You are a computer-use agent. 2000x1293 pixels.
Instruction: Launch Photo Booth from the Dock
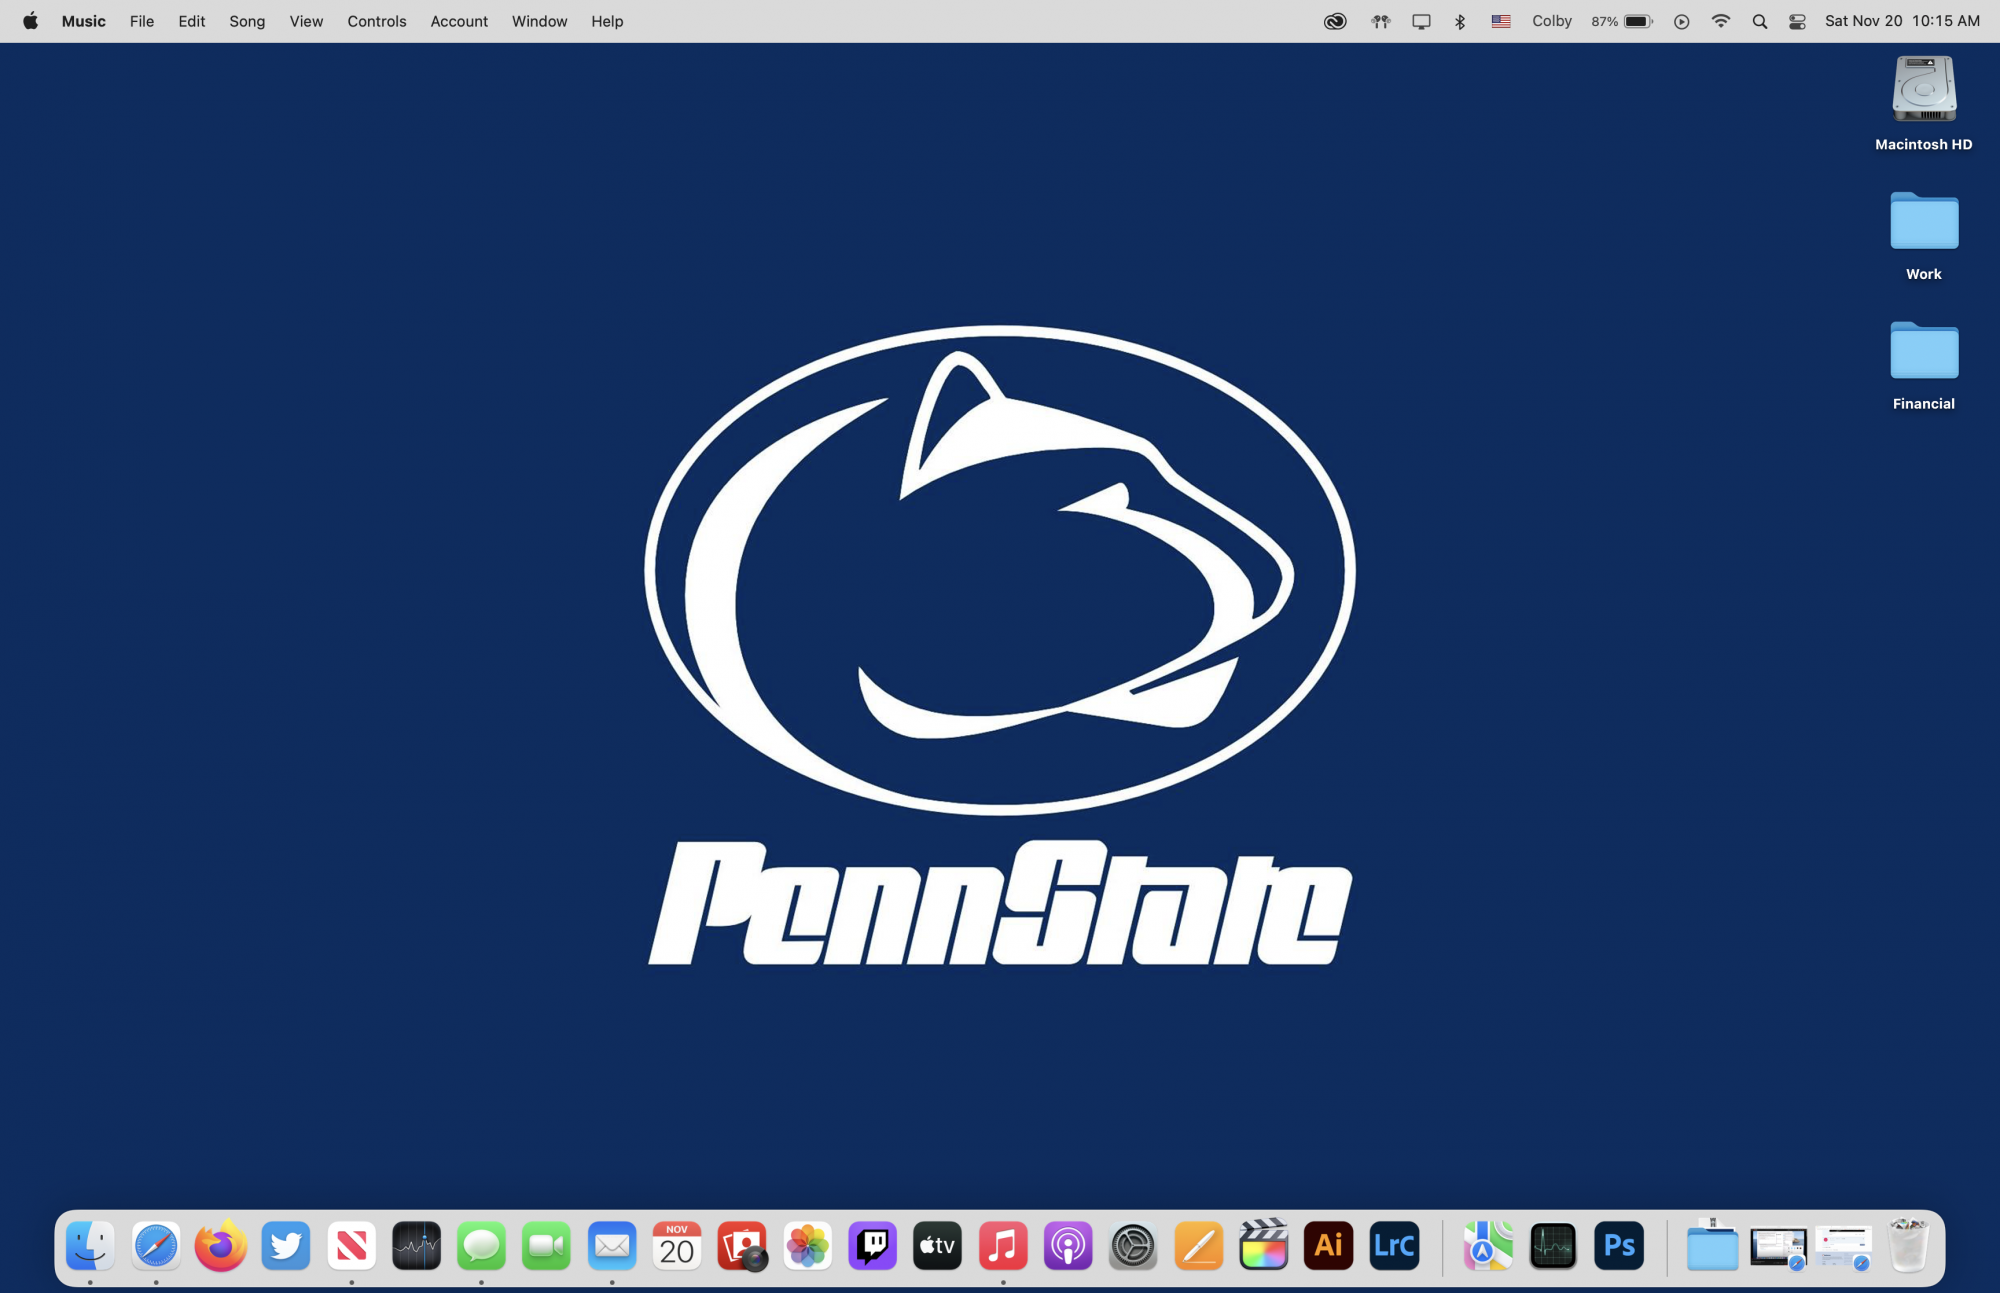pos(742,1246)
